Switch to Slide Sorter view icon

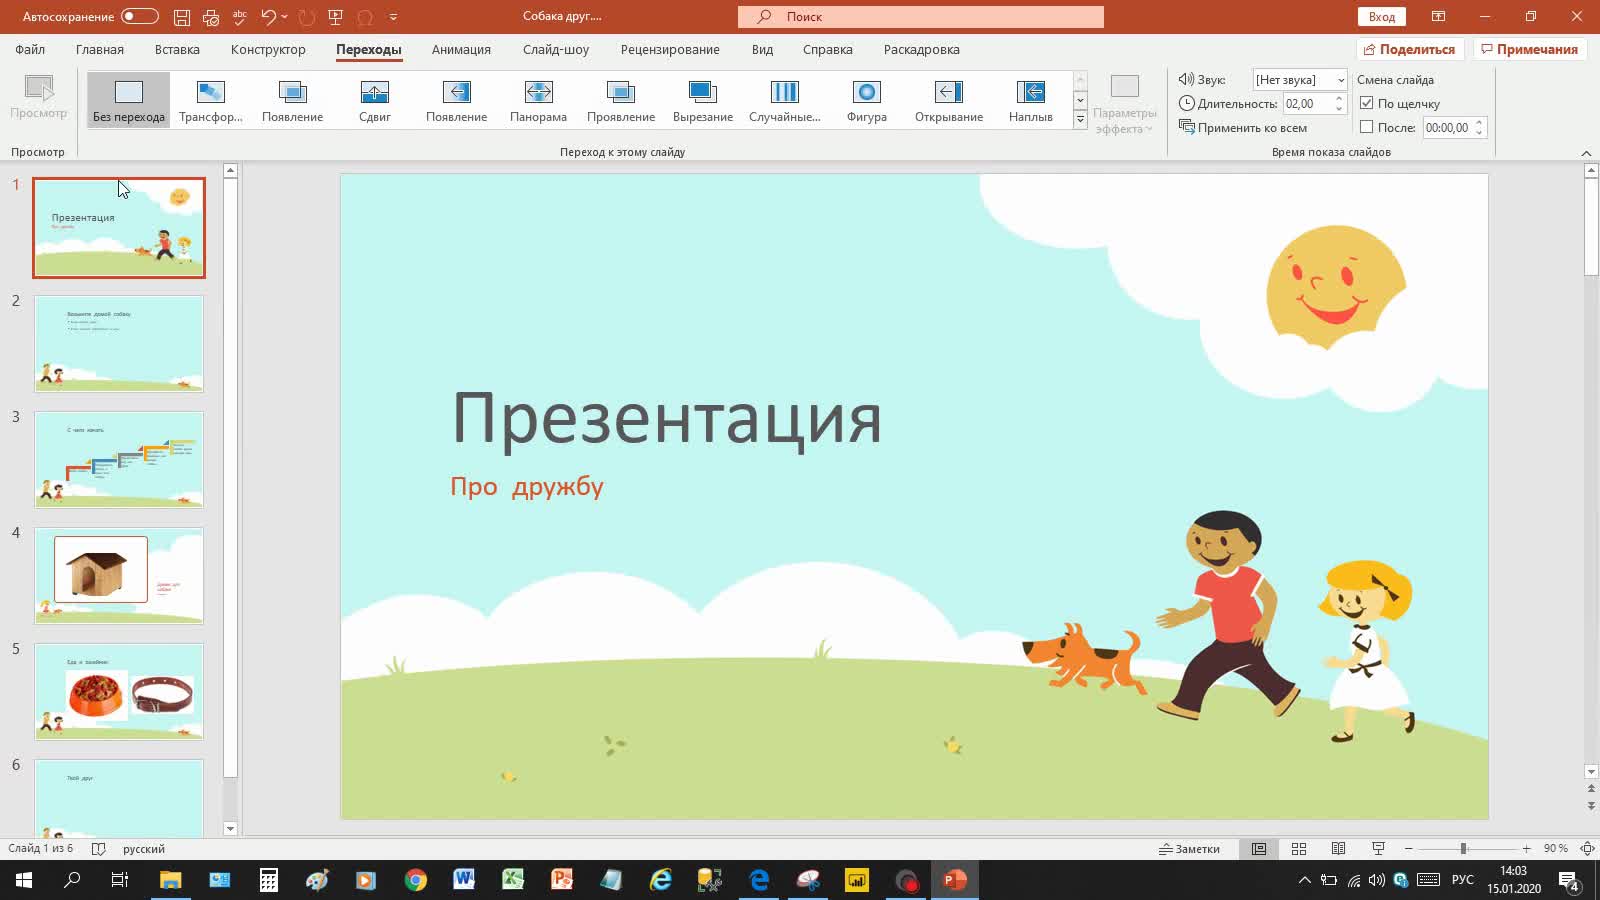pos(1299,849)
